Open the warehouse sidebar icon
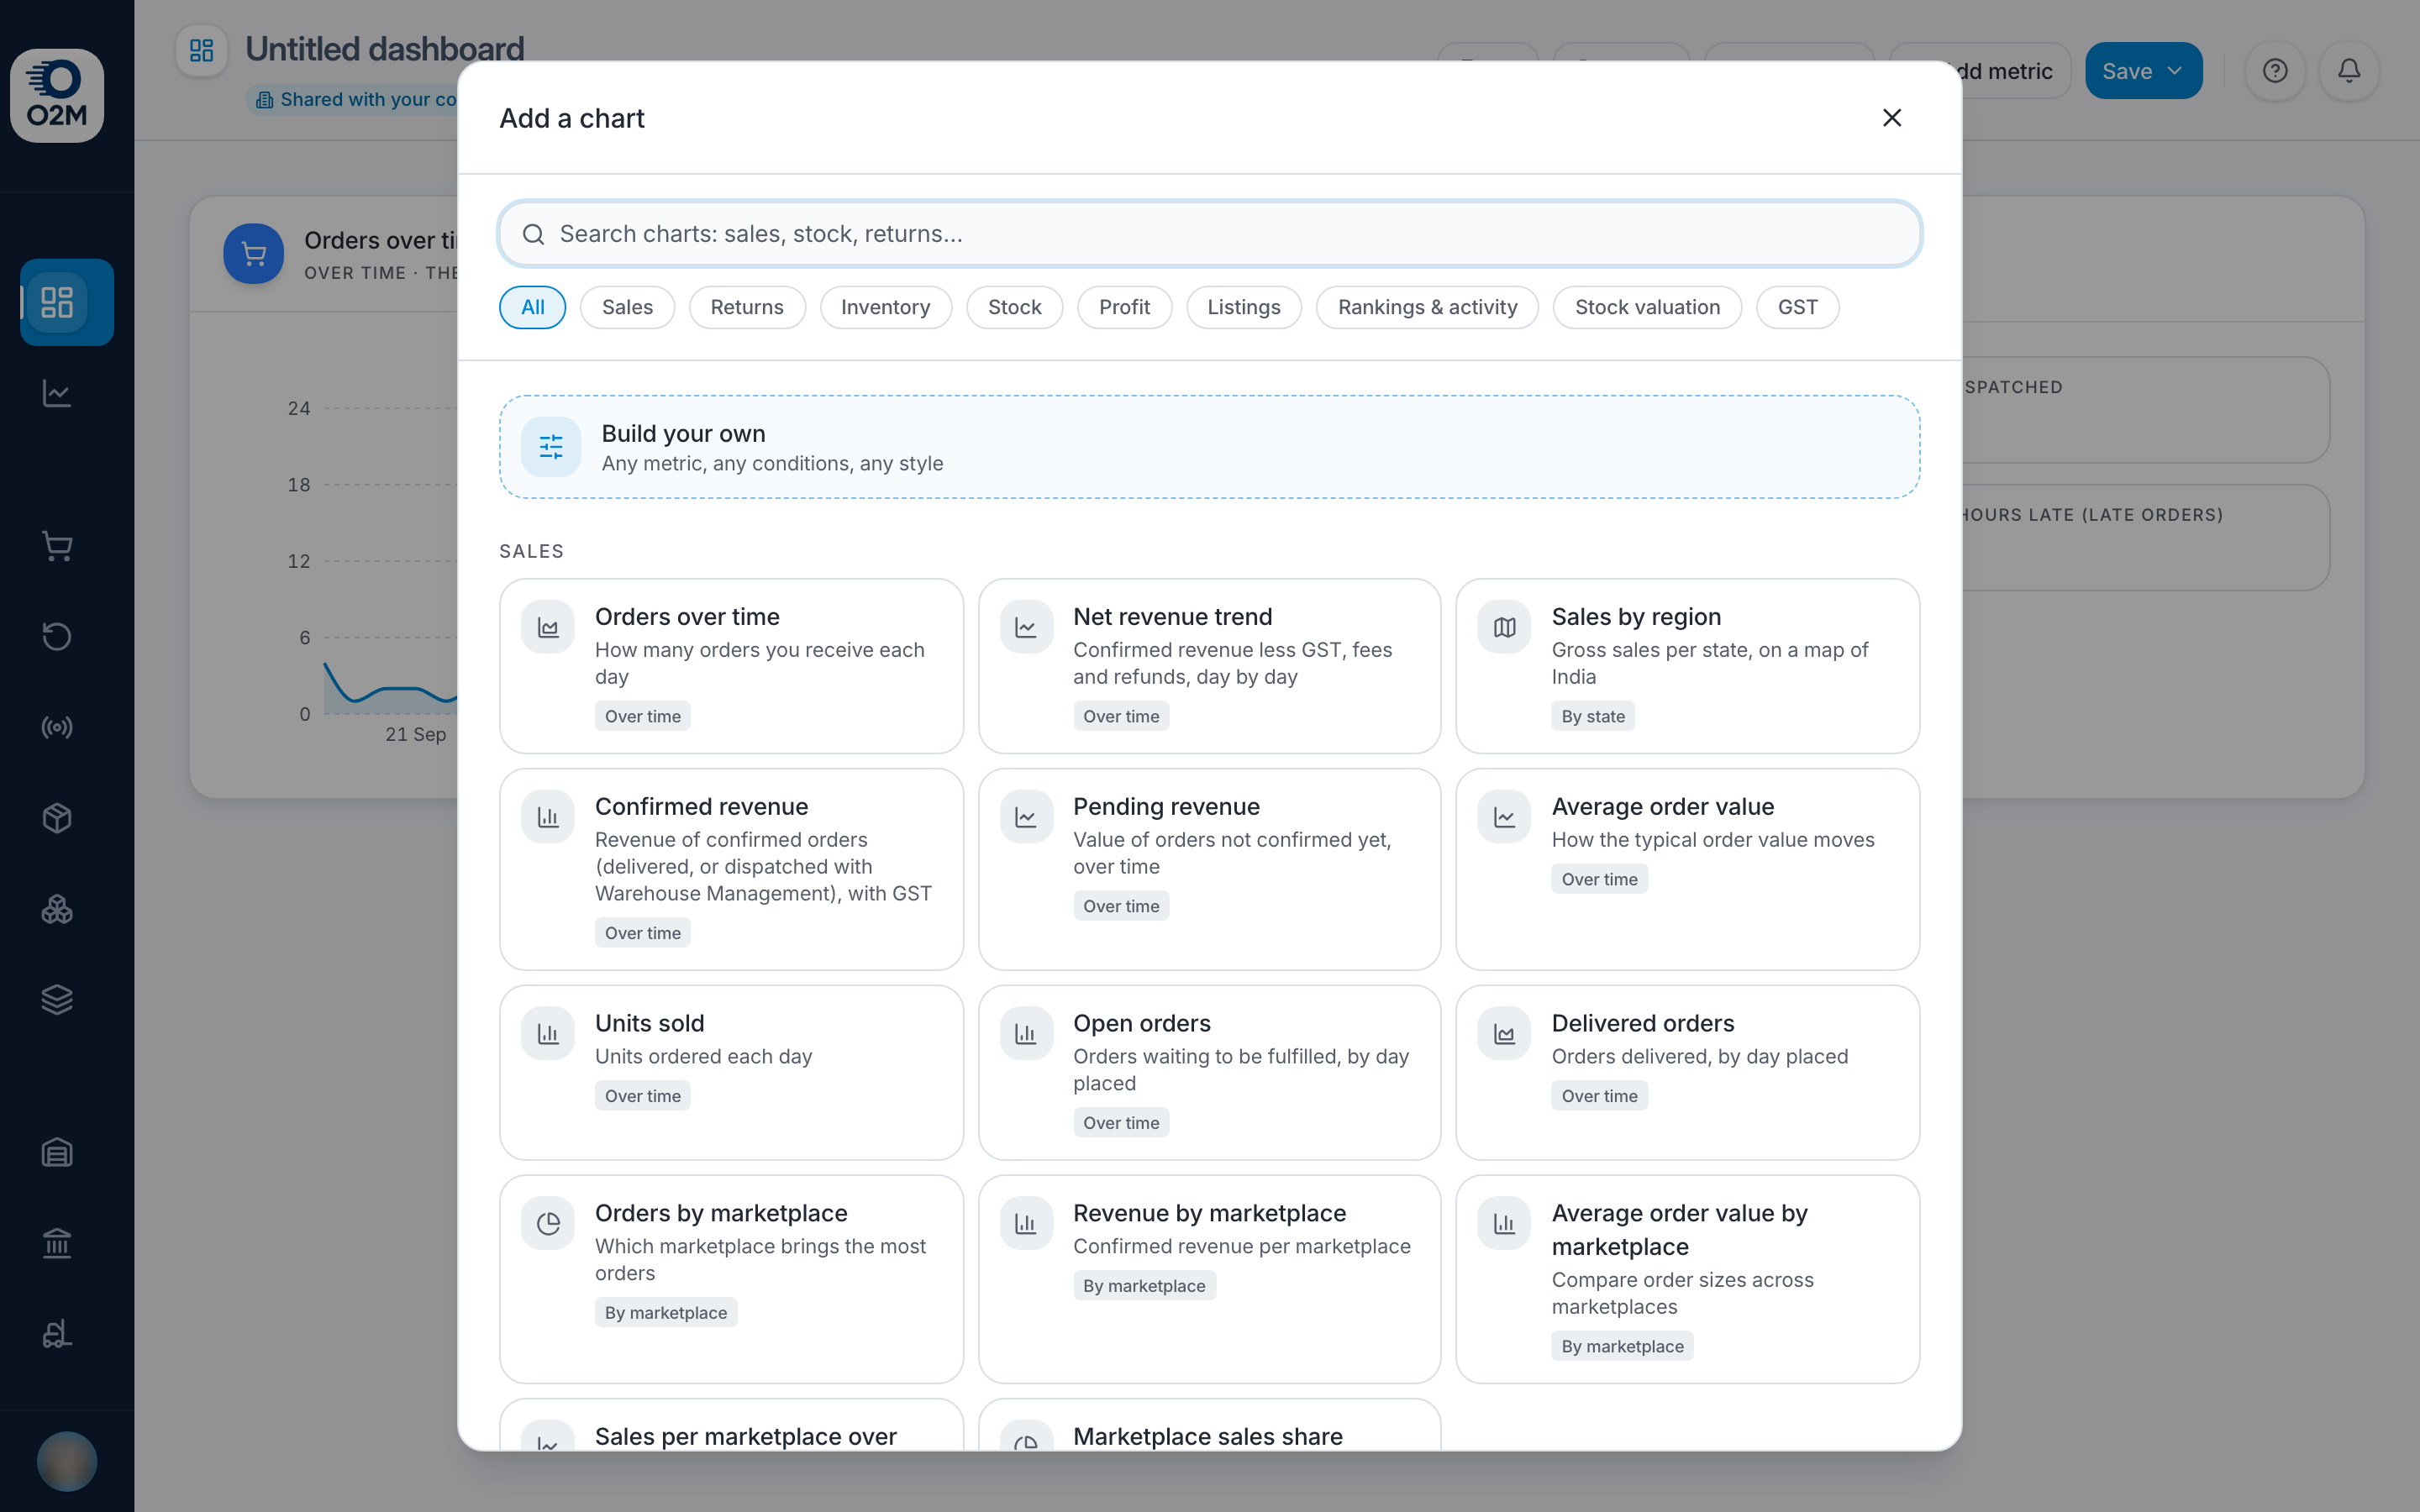 (57, 1152)
